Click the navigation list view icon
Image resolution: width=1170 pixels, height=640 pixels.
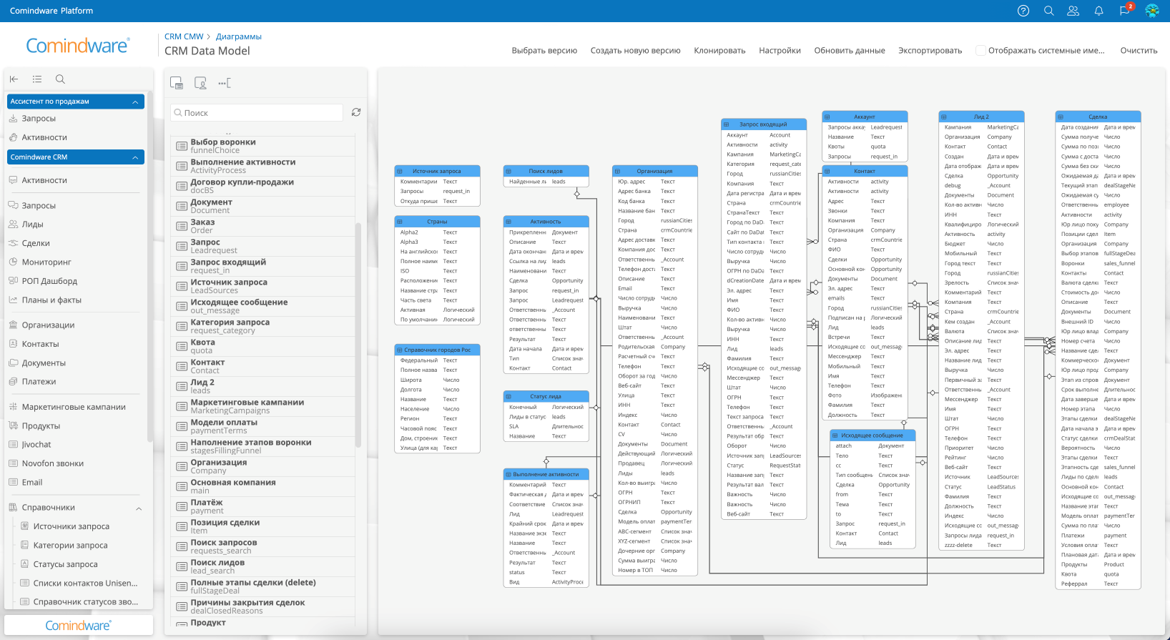(x=37, y=79)
